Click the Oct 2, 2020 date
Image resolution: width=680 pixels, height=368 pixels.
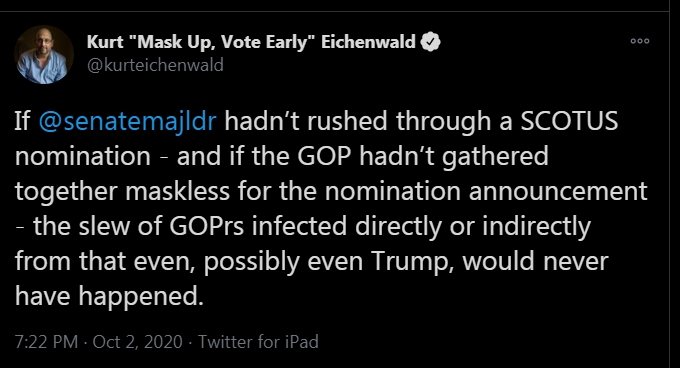(137, 342)
